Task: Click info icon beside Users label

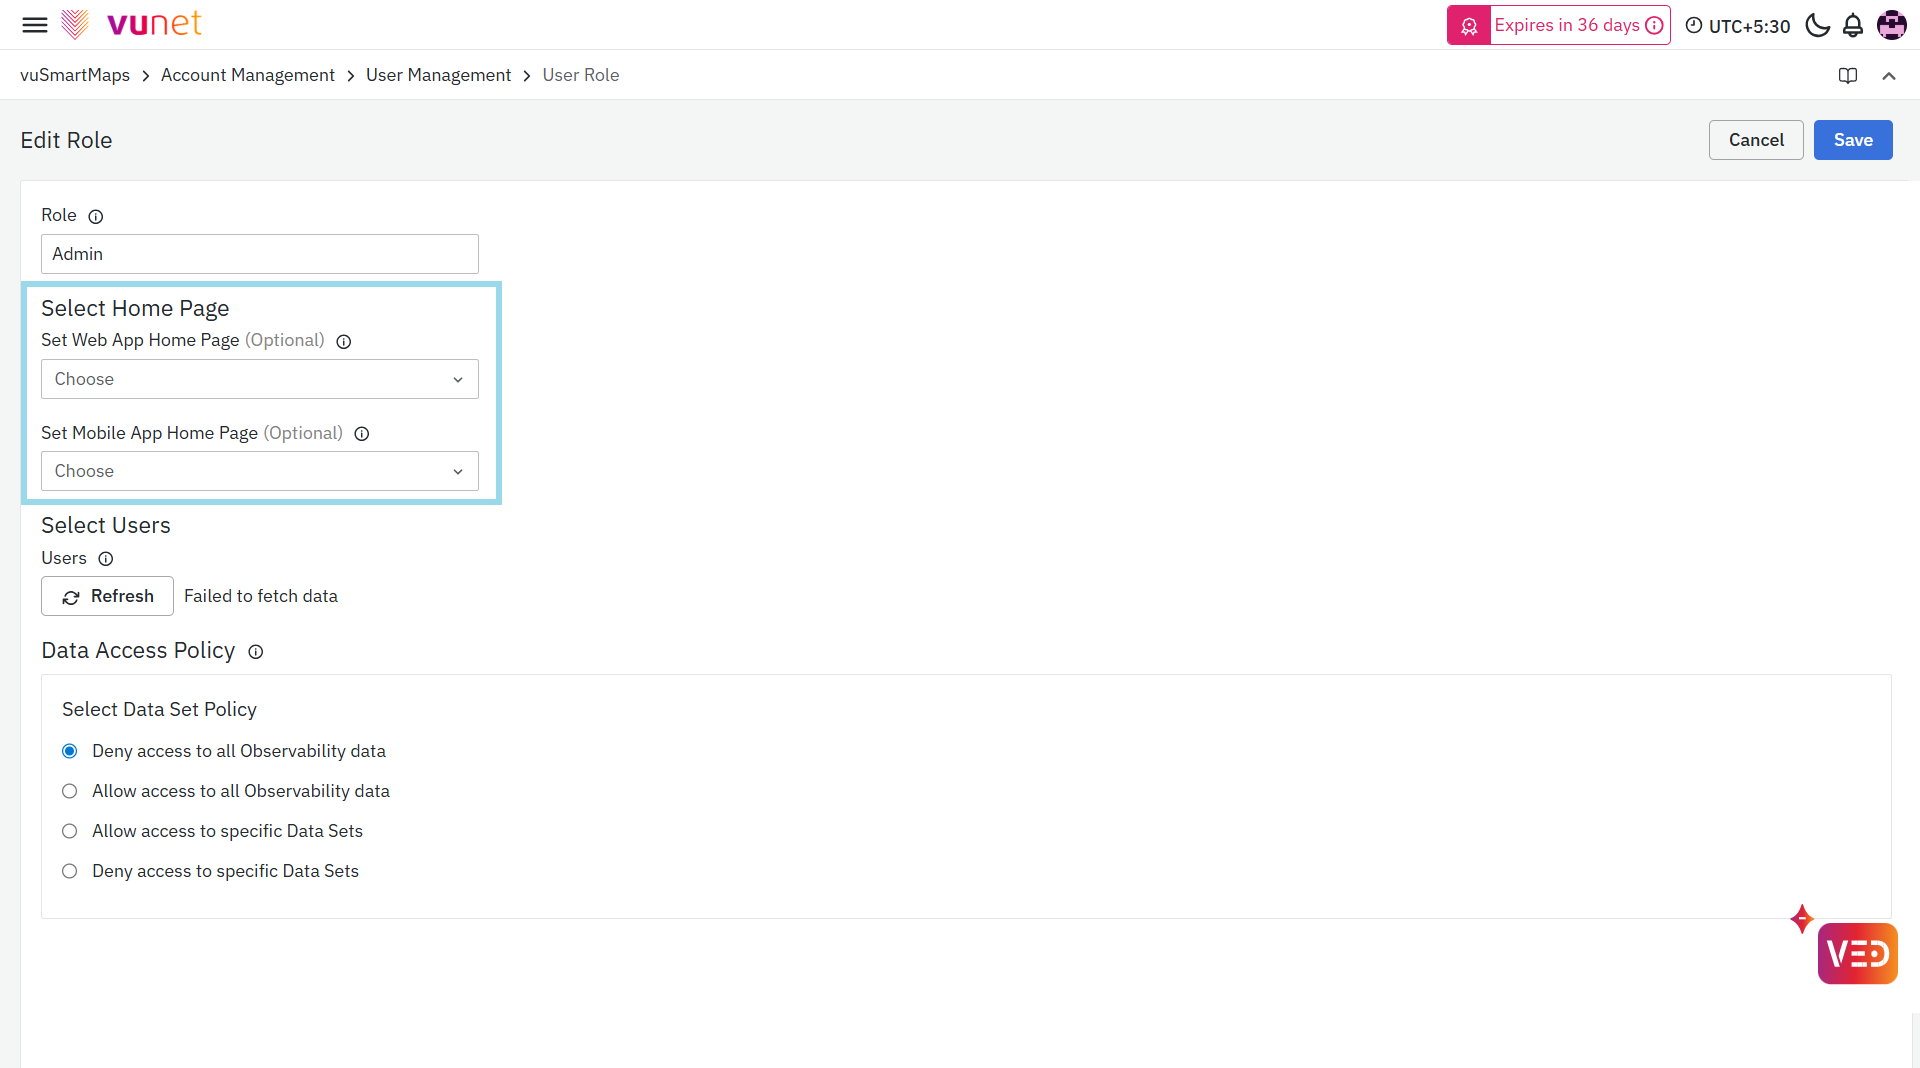Action: coord(106,559)
